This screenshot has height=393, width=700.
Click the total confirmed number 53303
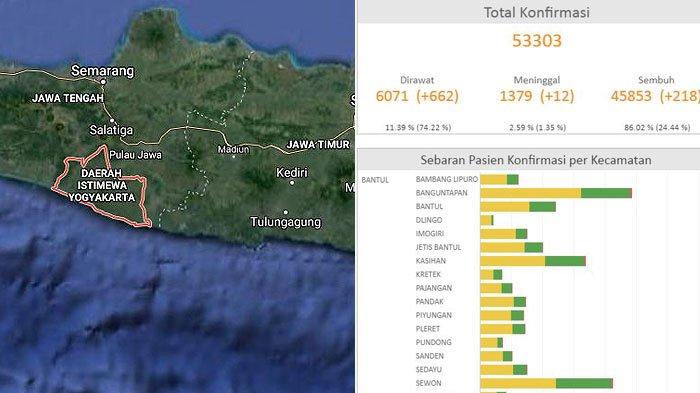pyautogui.click(x=537, y=41)
